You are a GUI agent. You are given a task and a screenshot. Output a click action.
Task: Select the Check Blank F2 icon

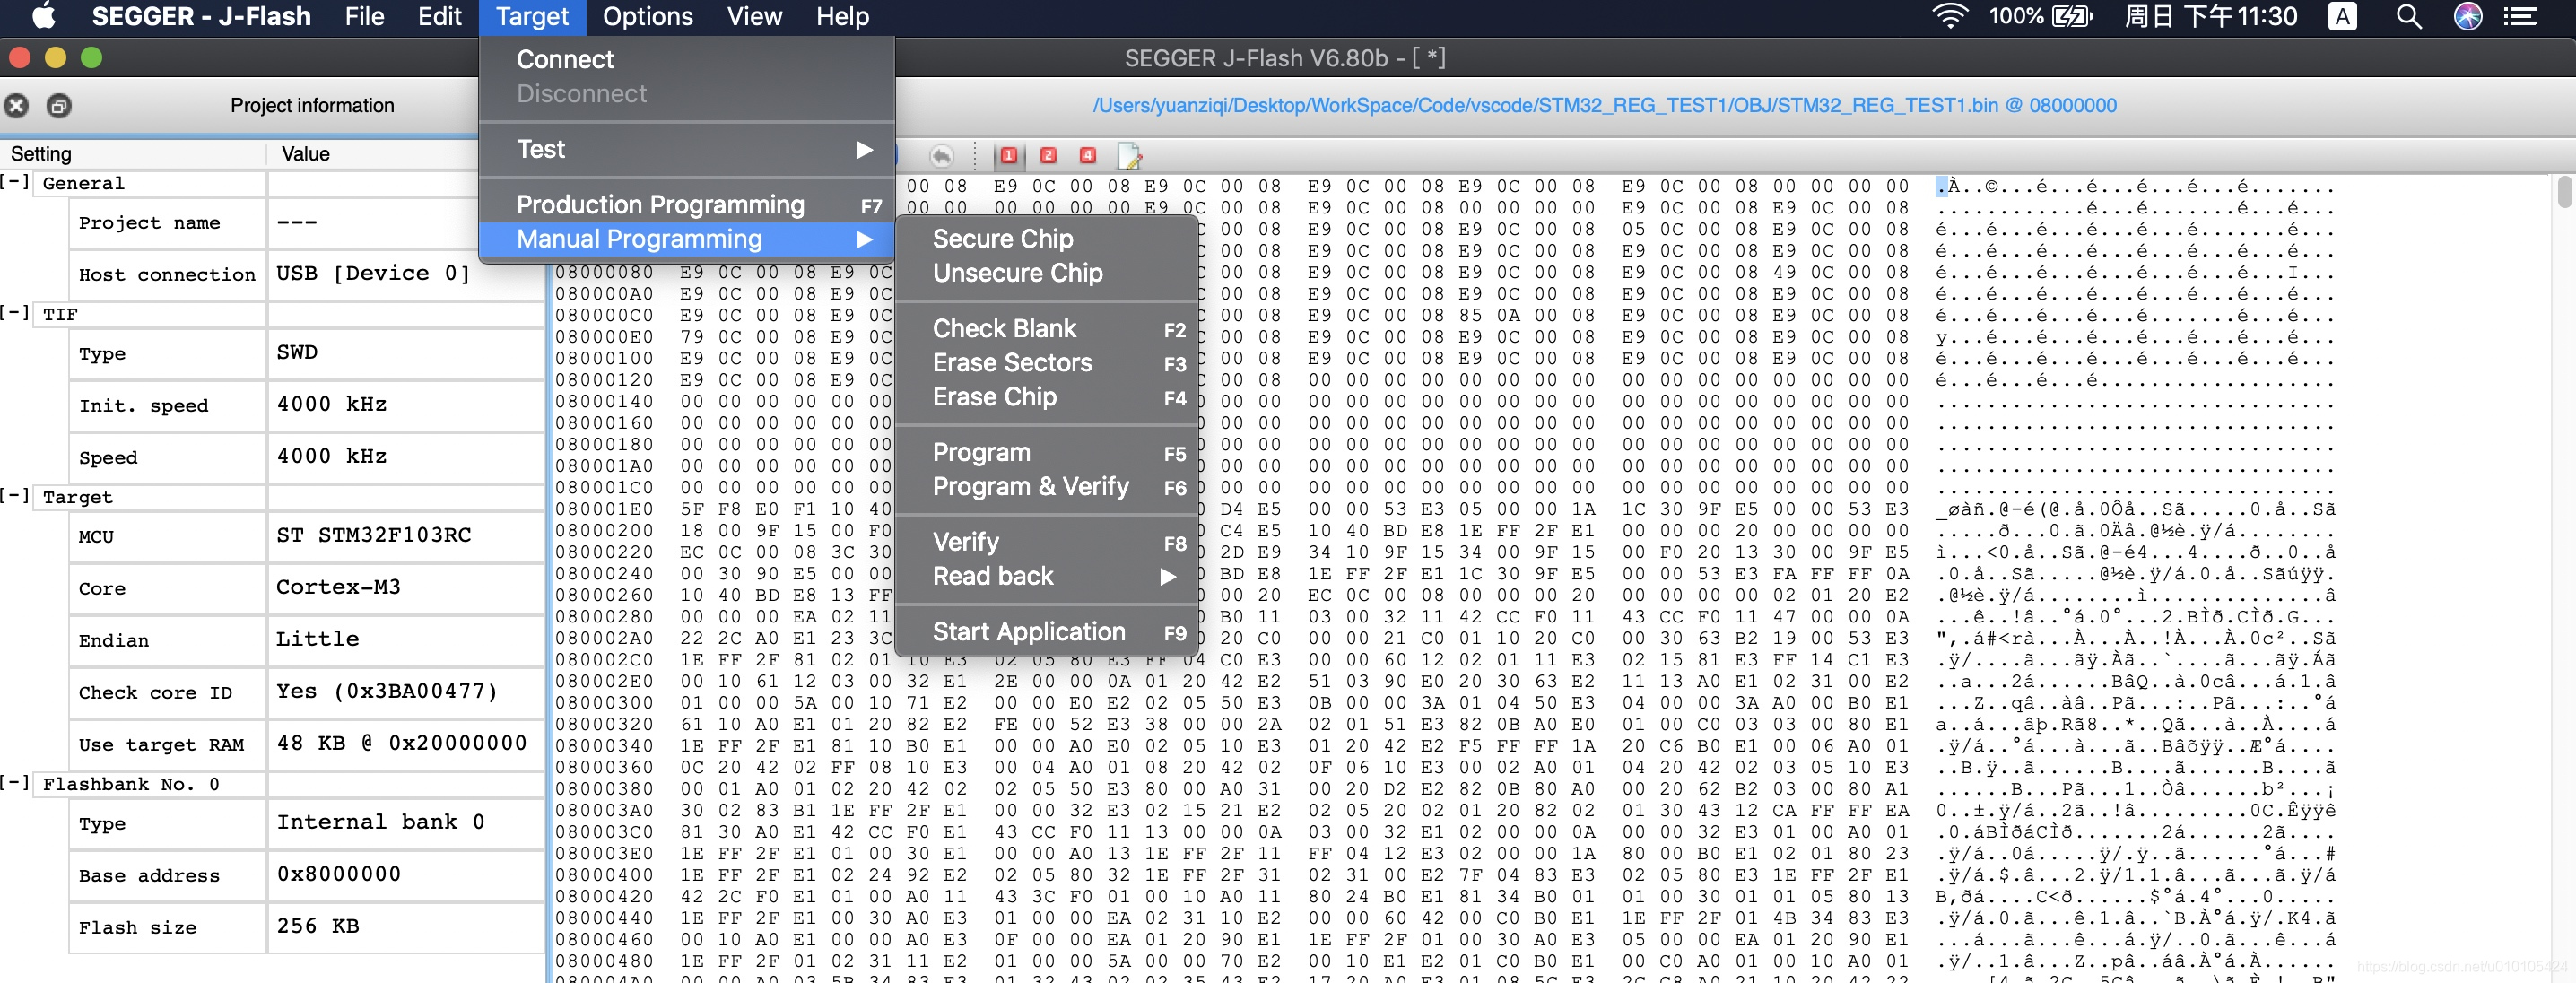pos(1051,327)
